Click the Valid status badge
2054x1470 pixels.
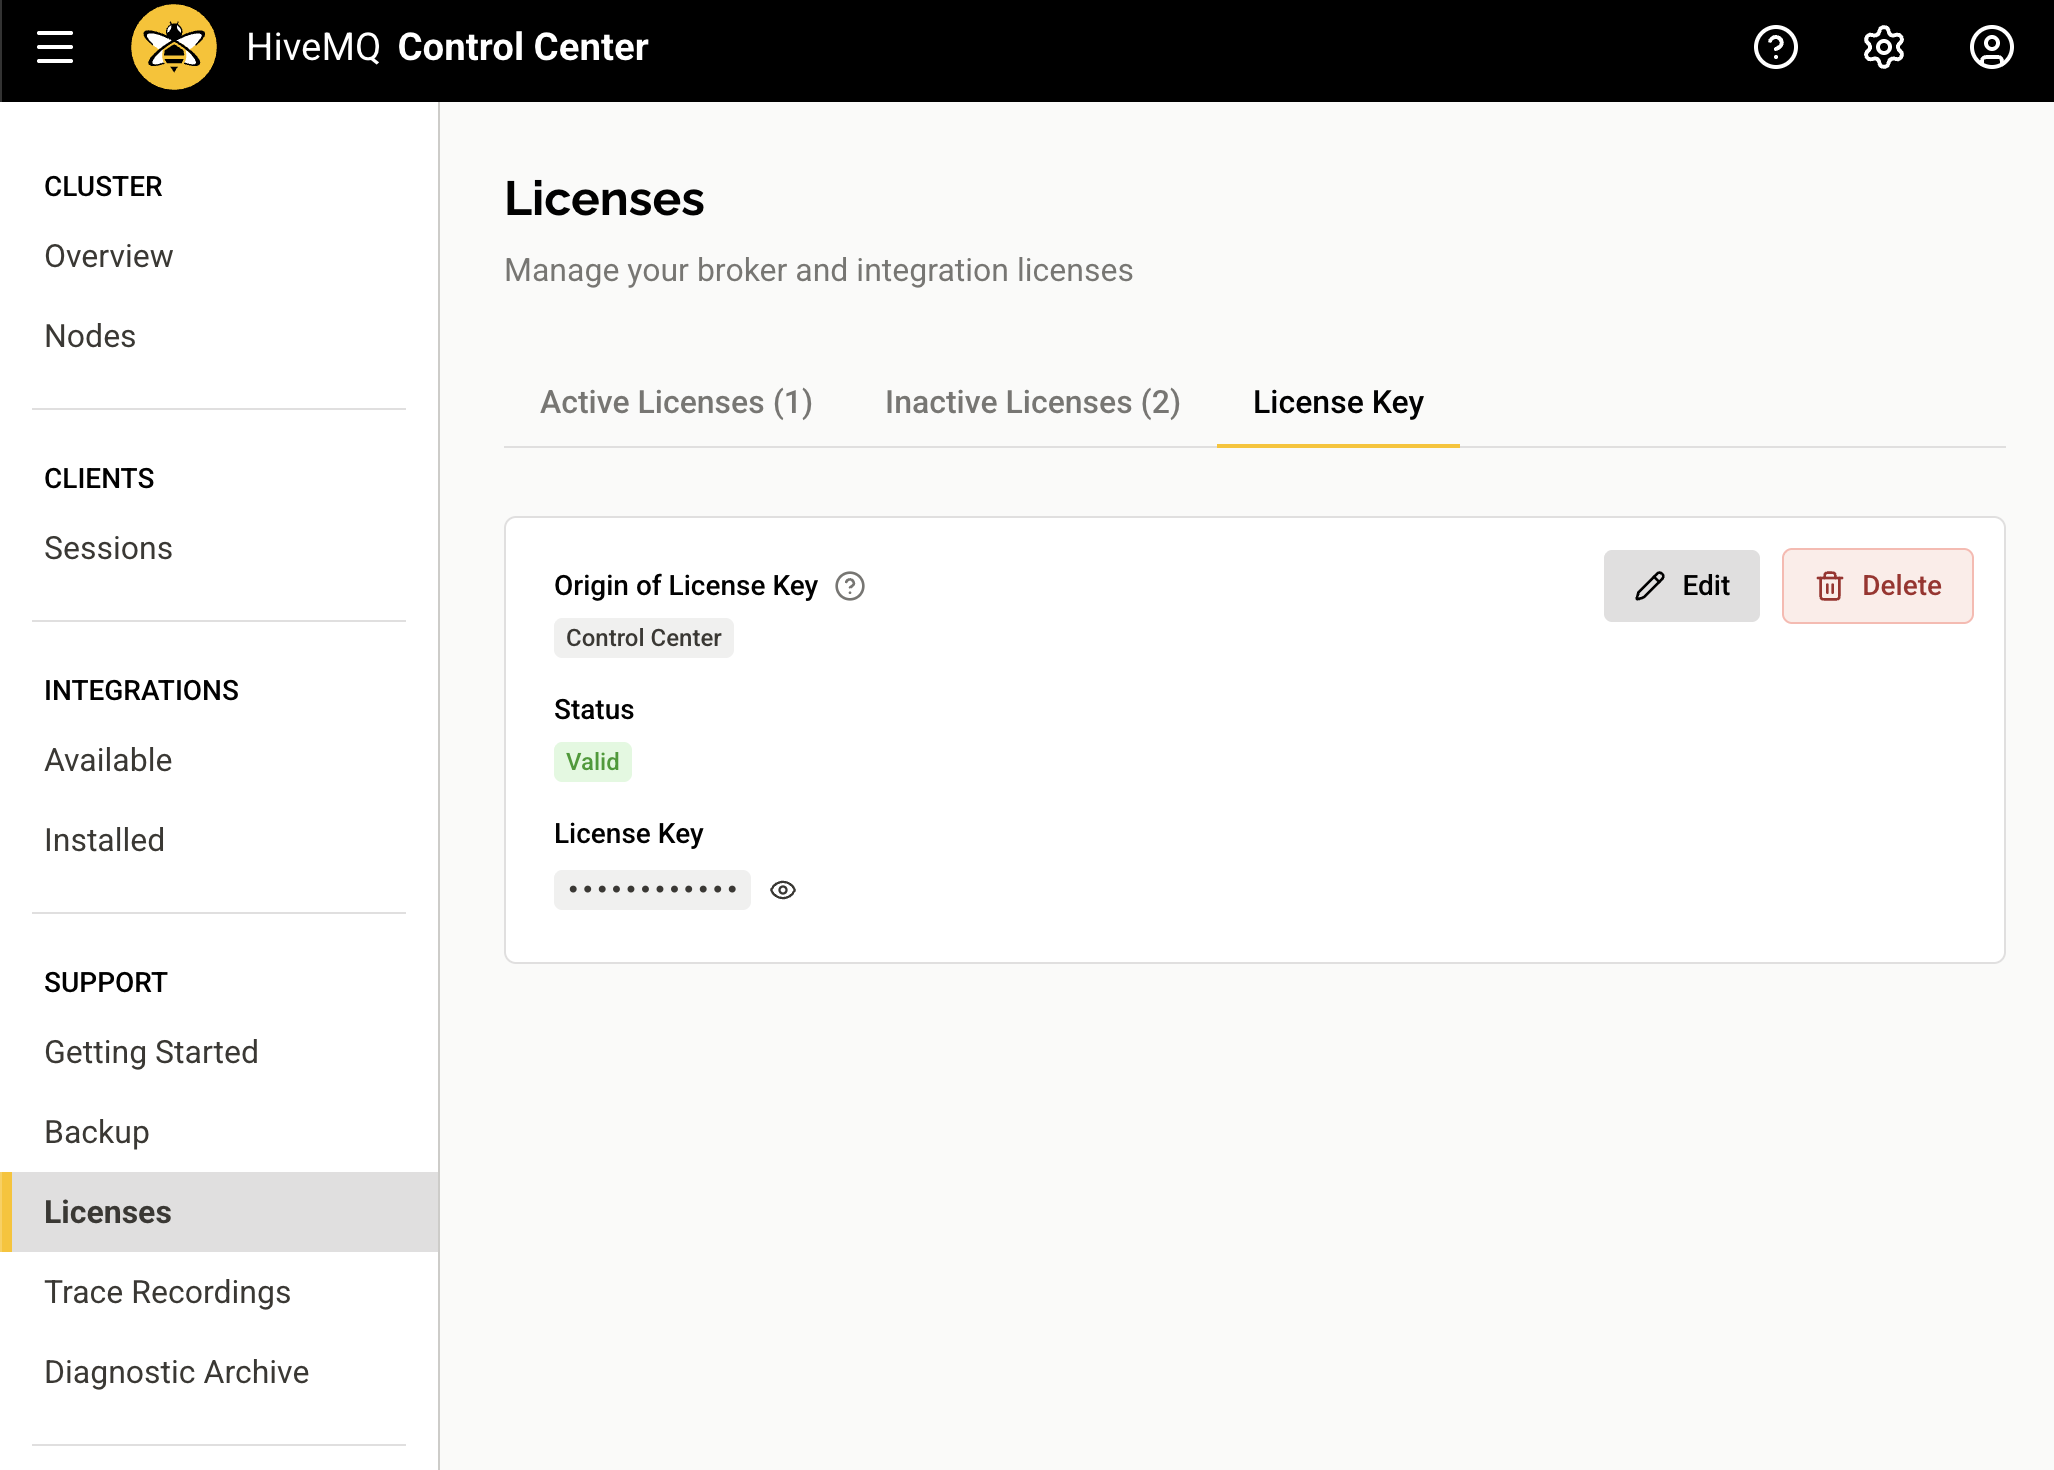coord(593,762)
